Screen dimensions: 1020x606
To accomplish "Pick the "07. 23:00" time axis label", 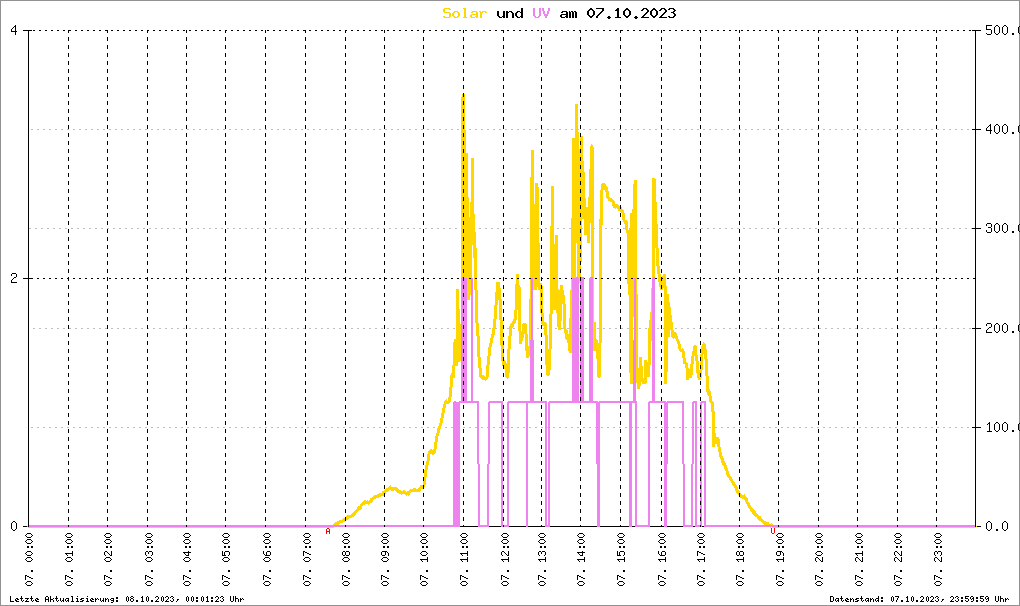I will pyautogui.click(x=938, y=562).
